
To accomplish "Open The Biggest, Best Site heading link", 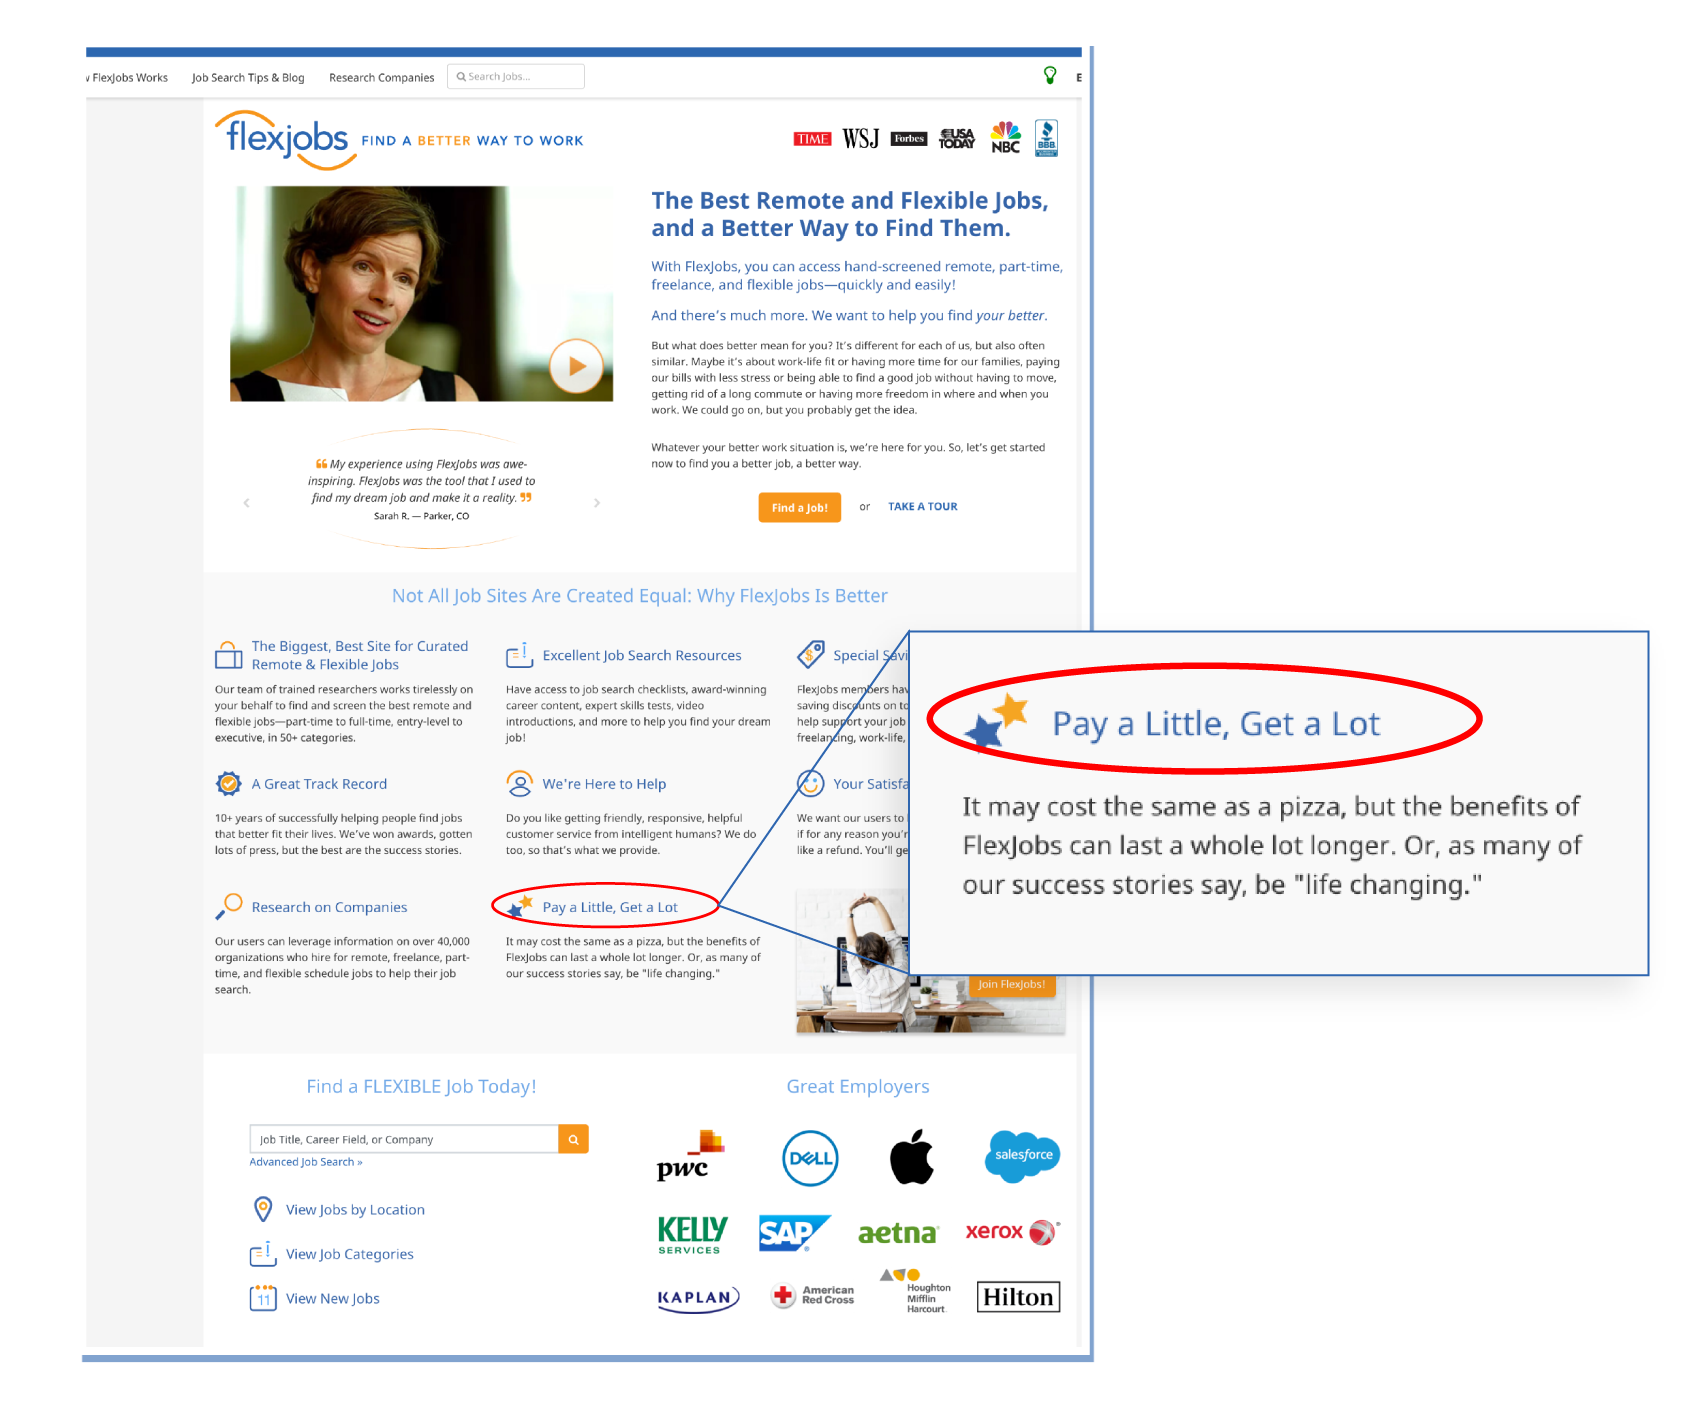I will tap(360, 655).
